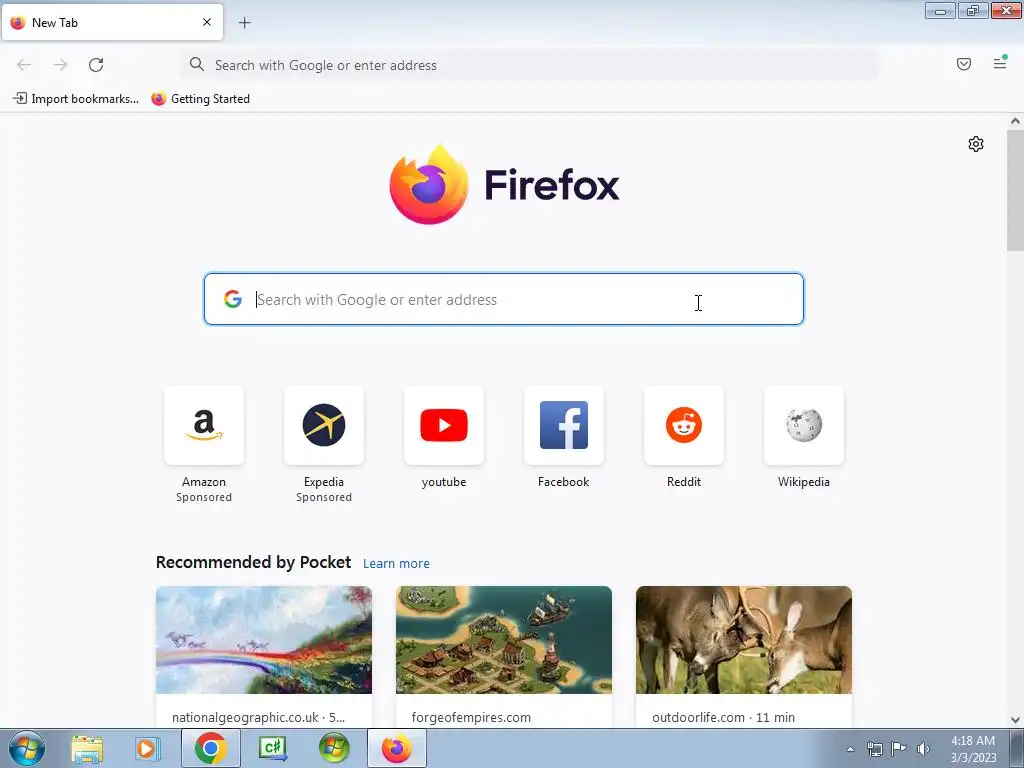This screenshot has height=768, width=1024.
Task: Click the Forward navigation arrow
Action: pos(60,65)
